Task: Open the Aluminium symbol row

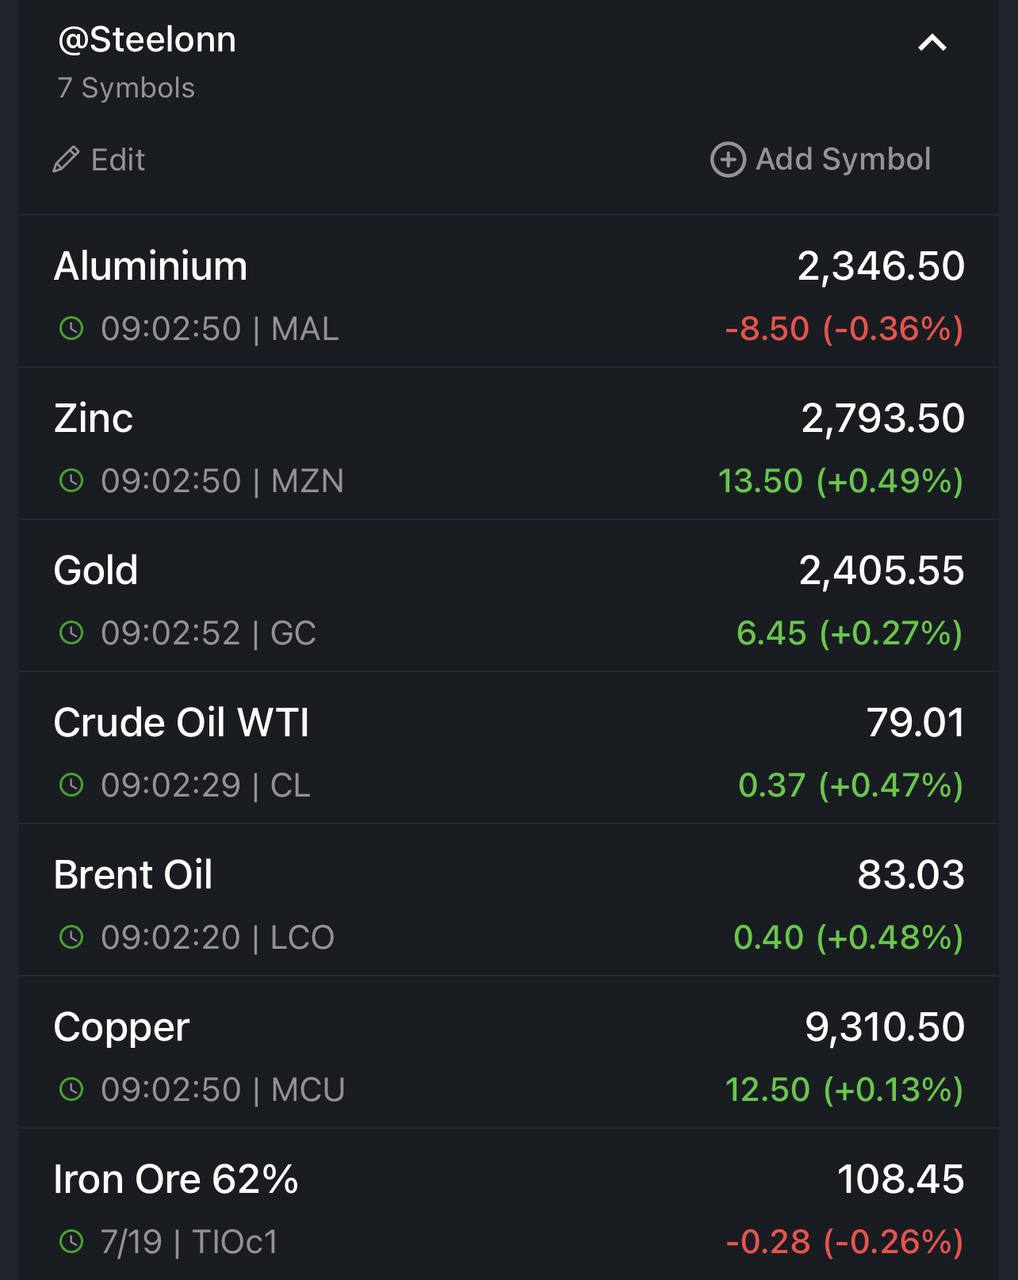Action: (509, 291)
